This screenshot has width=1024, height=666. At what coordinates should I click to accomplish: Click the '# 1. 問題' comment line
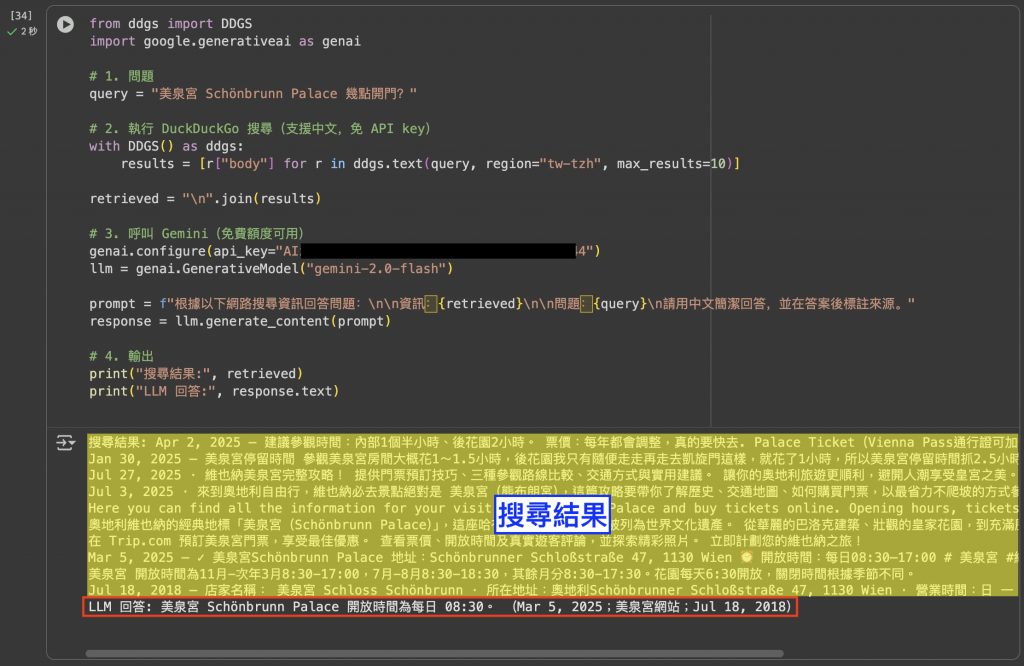point(121,76)
